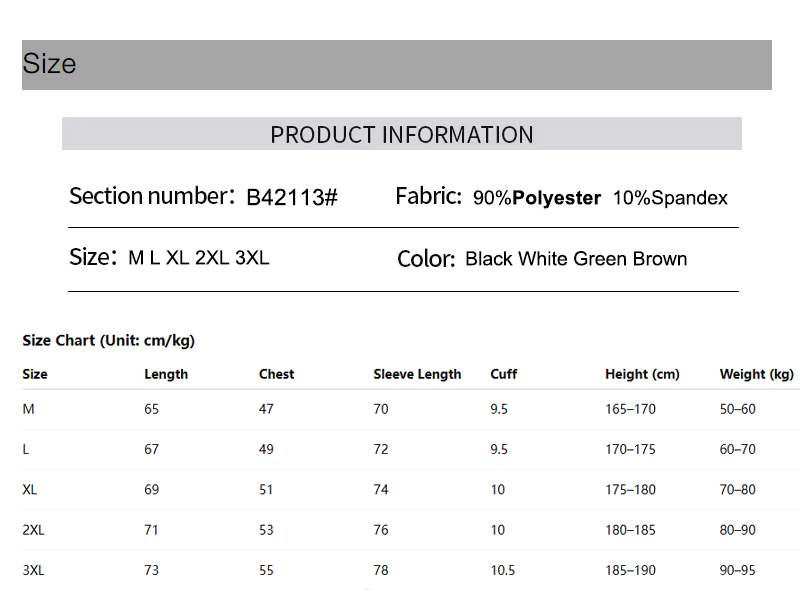Image resolution: width=800 pixels, height=605 pixels.
Task: Click the Size Chart (Unit: cm/kg) heading
Action: point(109,340)
